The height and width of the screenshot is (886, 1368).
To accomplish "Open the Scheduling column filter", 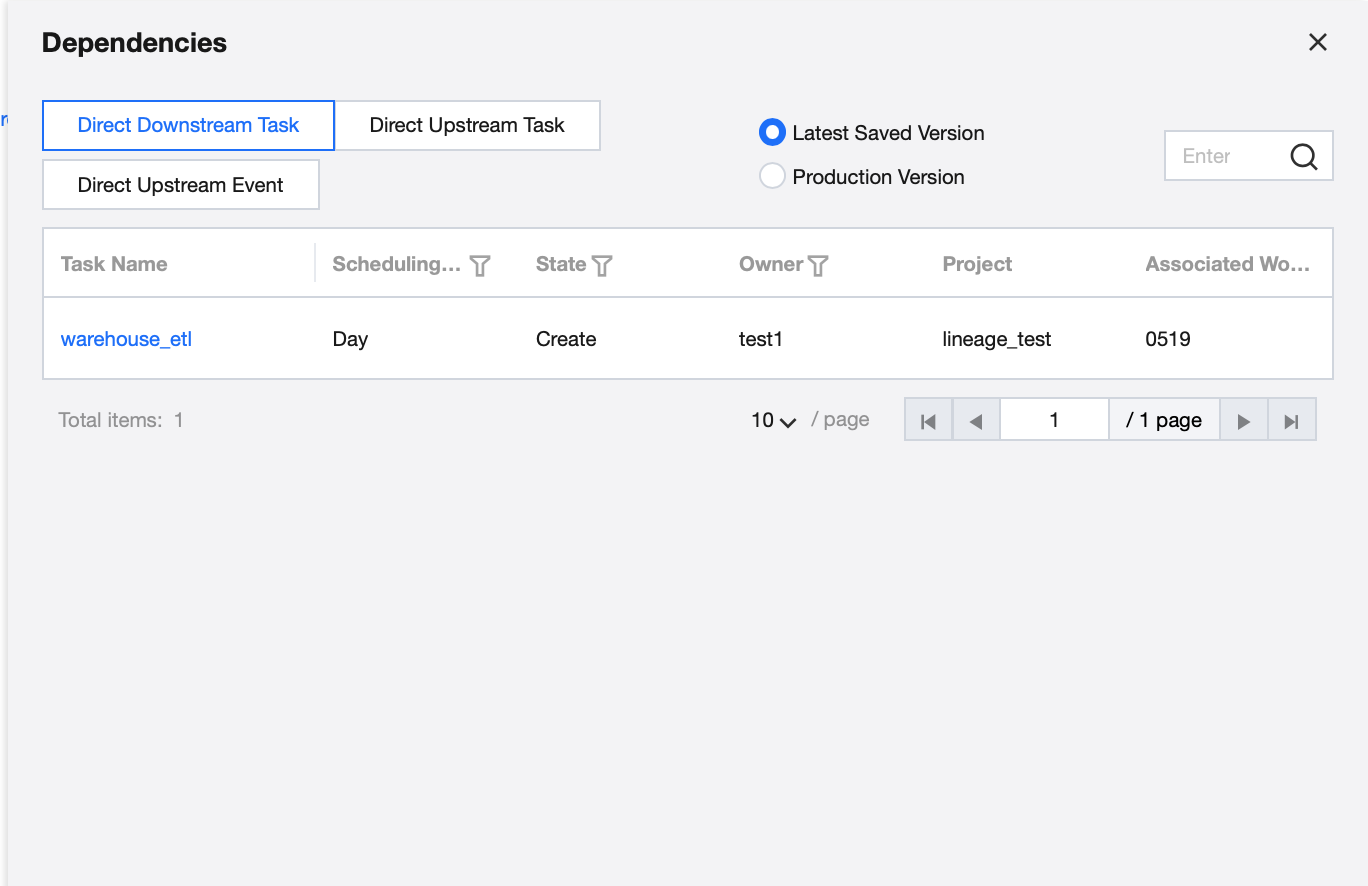I will (x=480, y=265).
